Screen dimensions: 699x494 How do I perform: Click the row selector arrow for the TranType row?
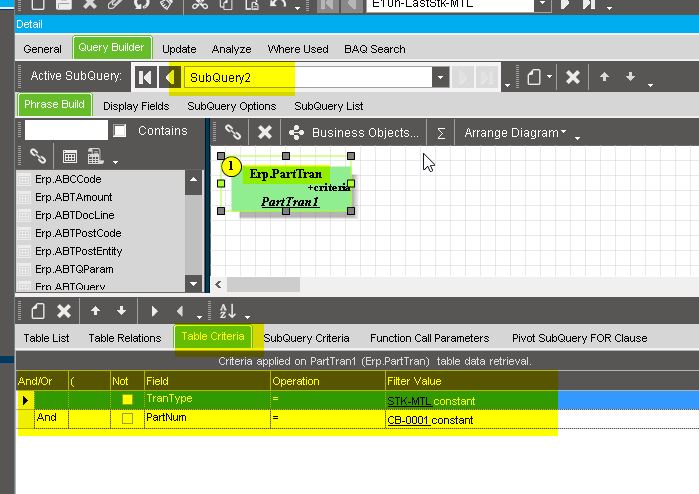pyautogui.click(x=25, y=400)
